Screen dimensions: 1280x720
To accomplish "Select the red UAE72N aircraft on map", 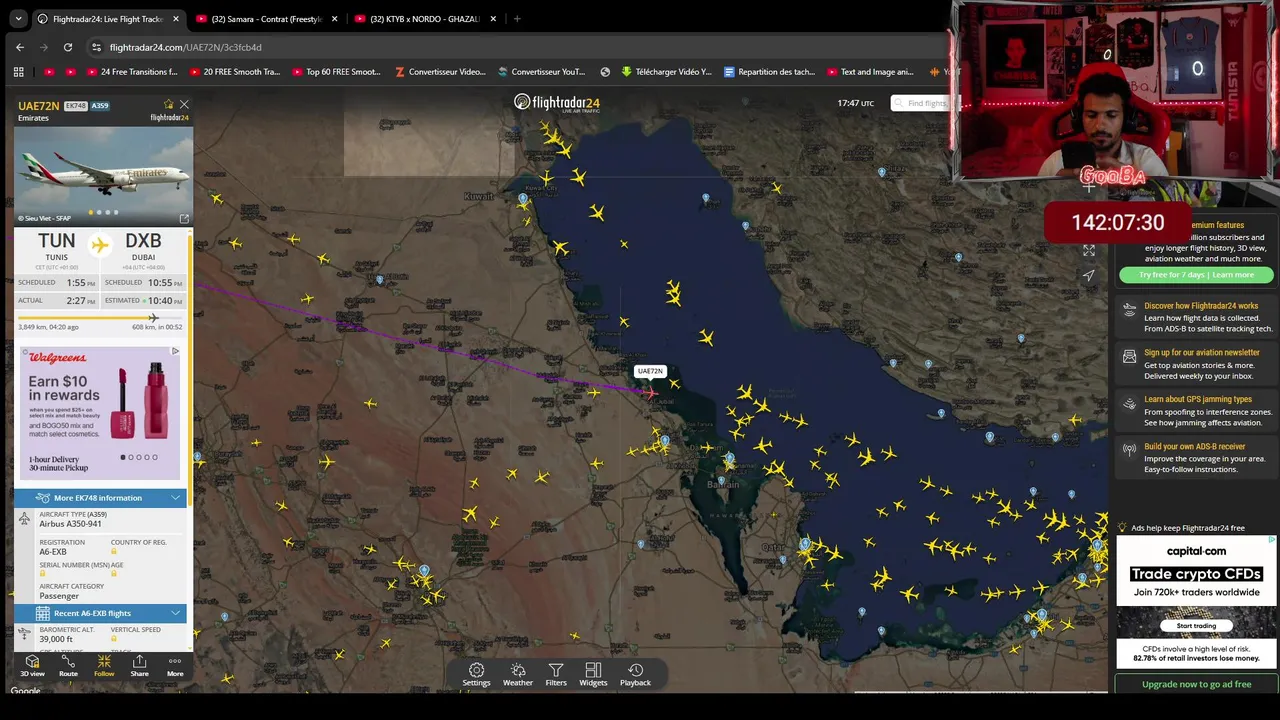I will point(650,392).
